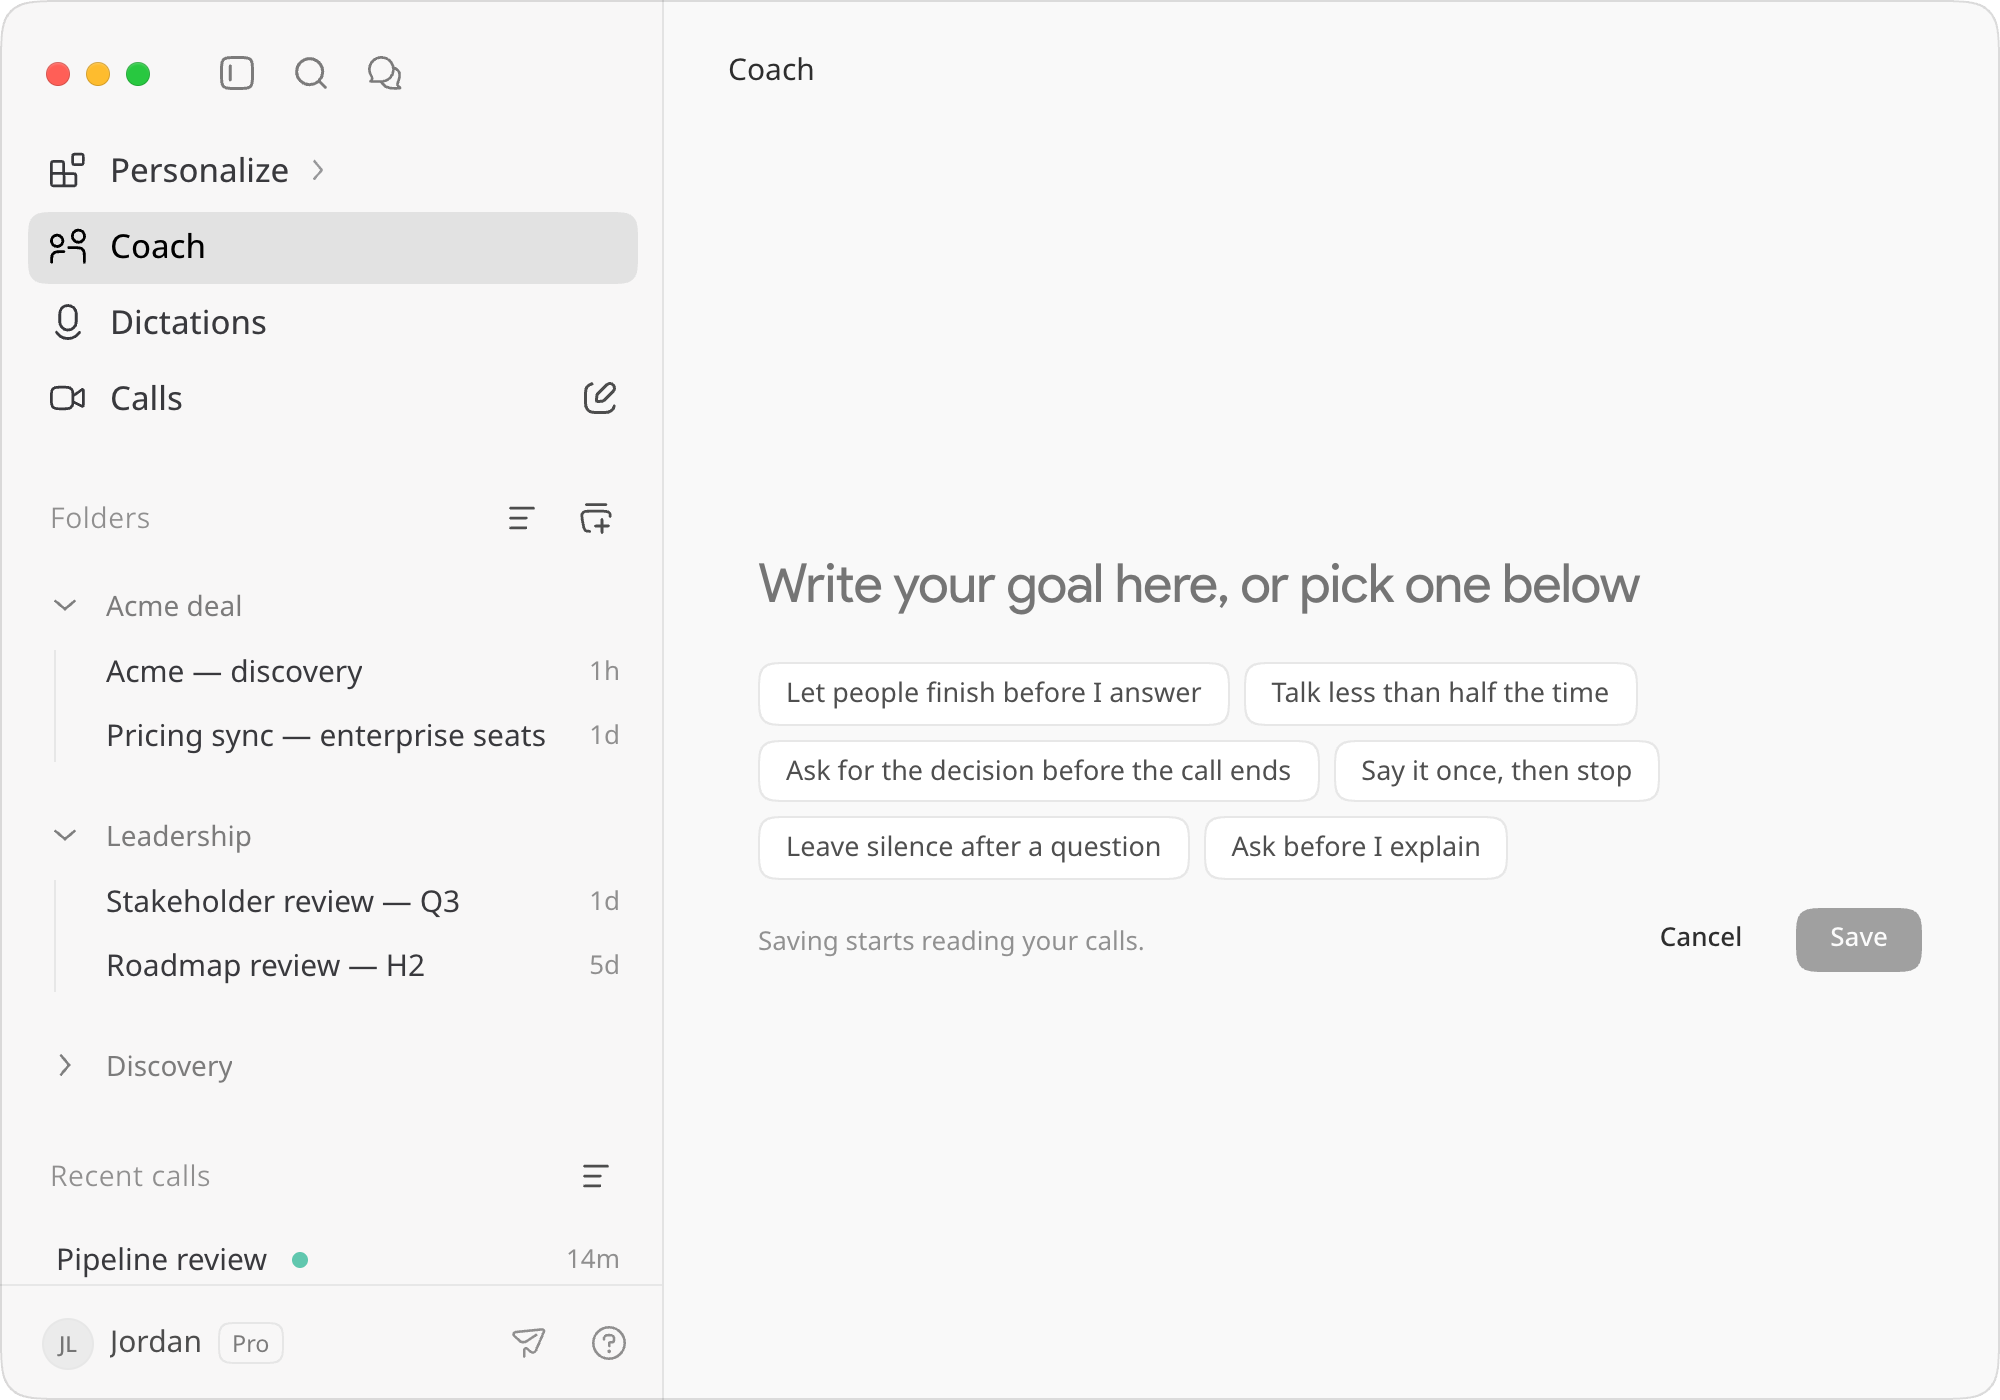
Task: Click 'Saving starts reading your calls.' text
Action: (x=950, y=941)
